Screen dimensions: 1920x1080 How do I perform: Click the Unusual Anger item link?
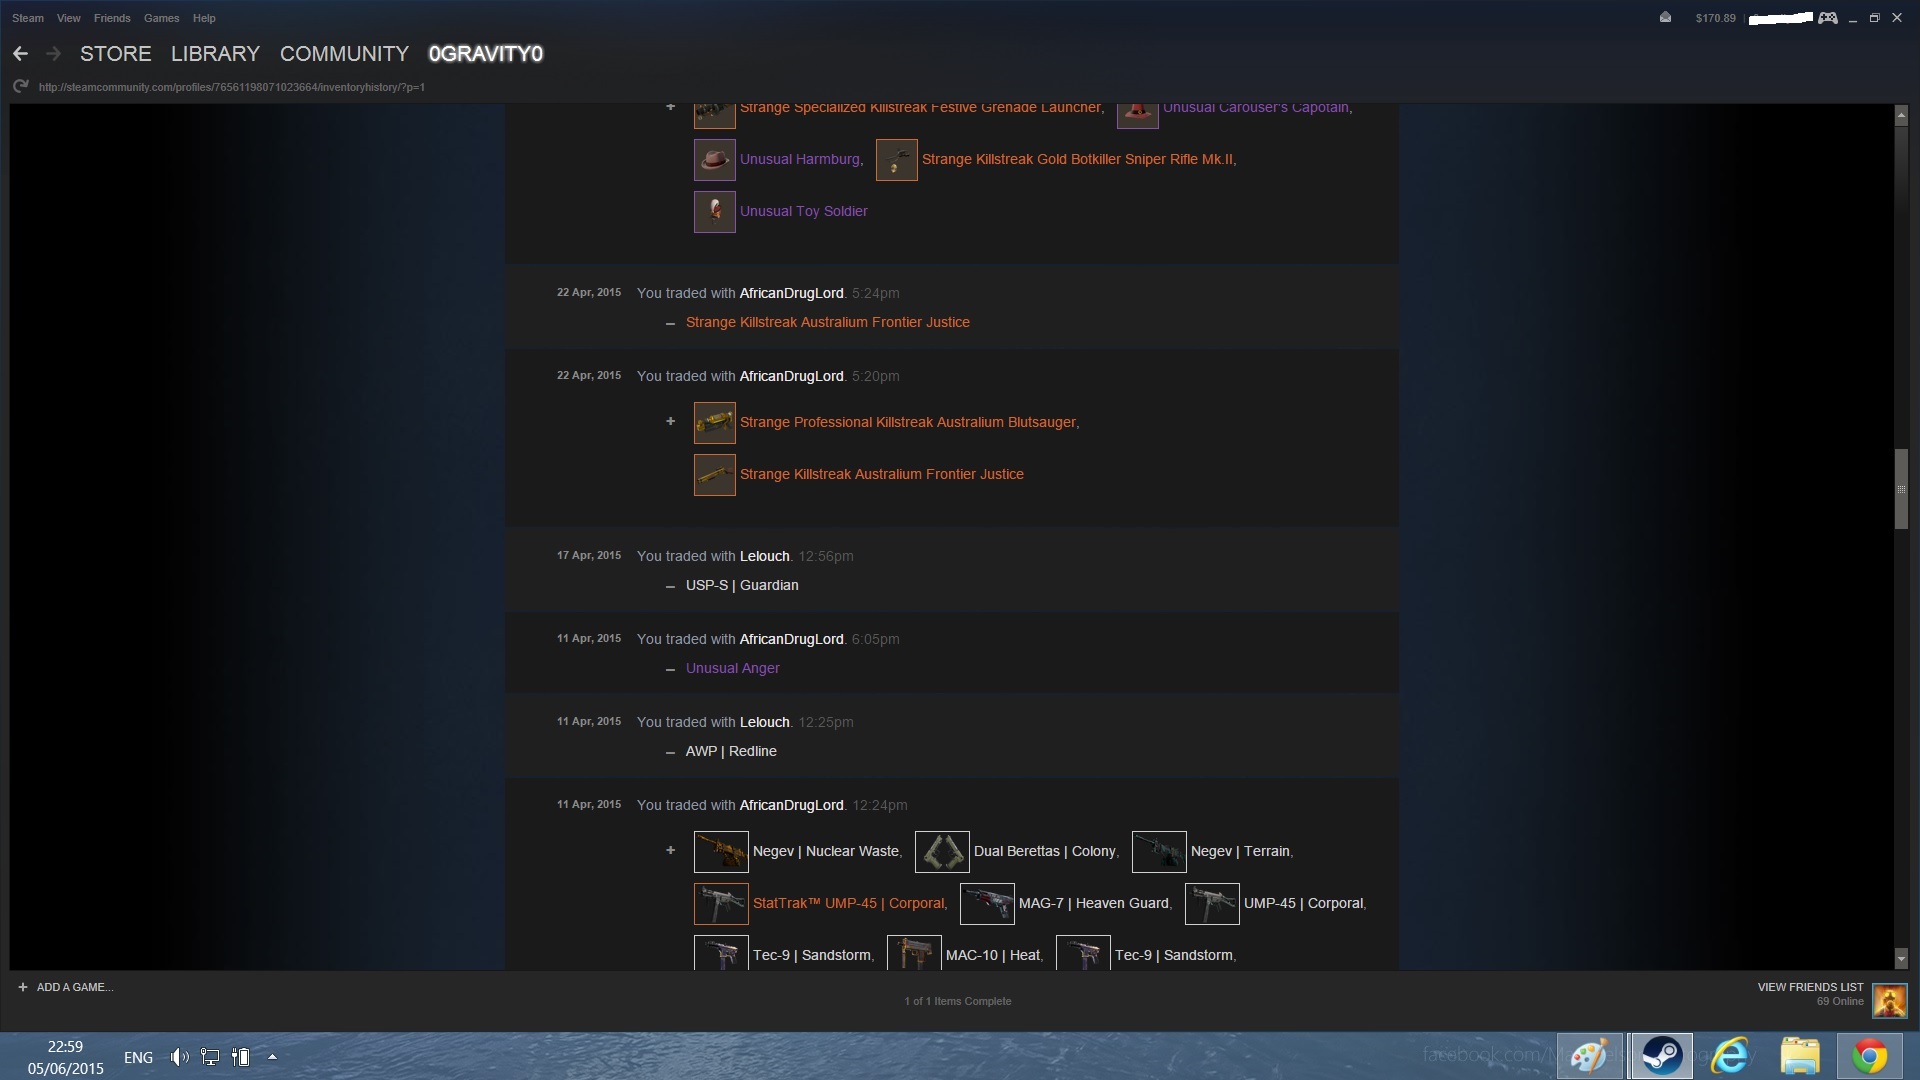[732, 668]
